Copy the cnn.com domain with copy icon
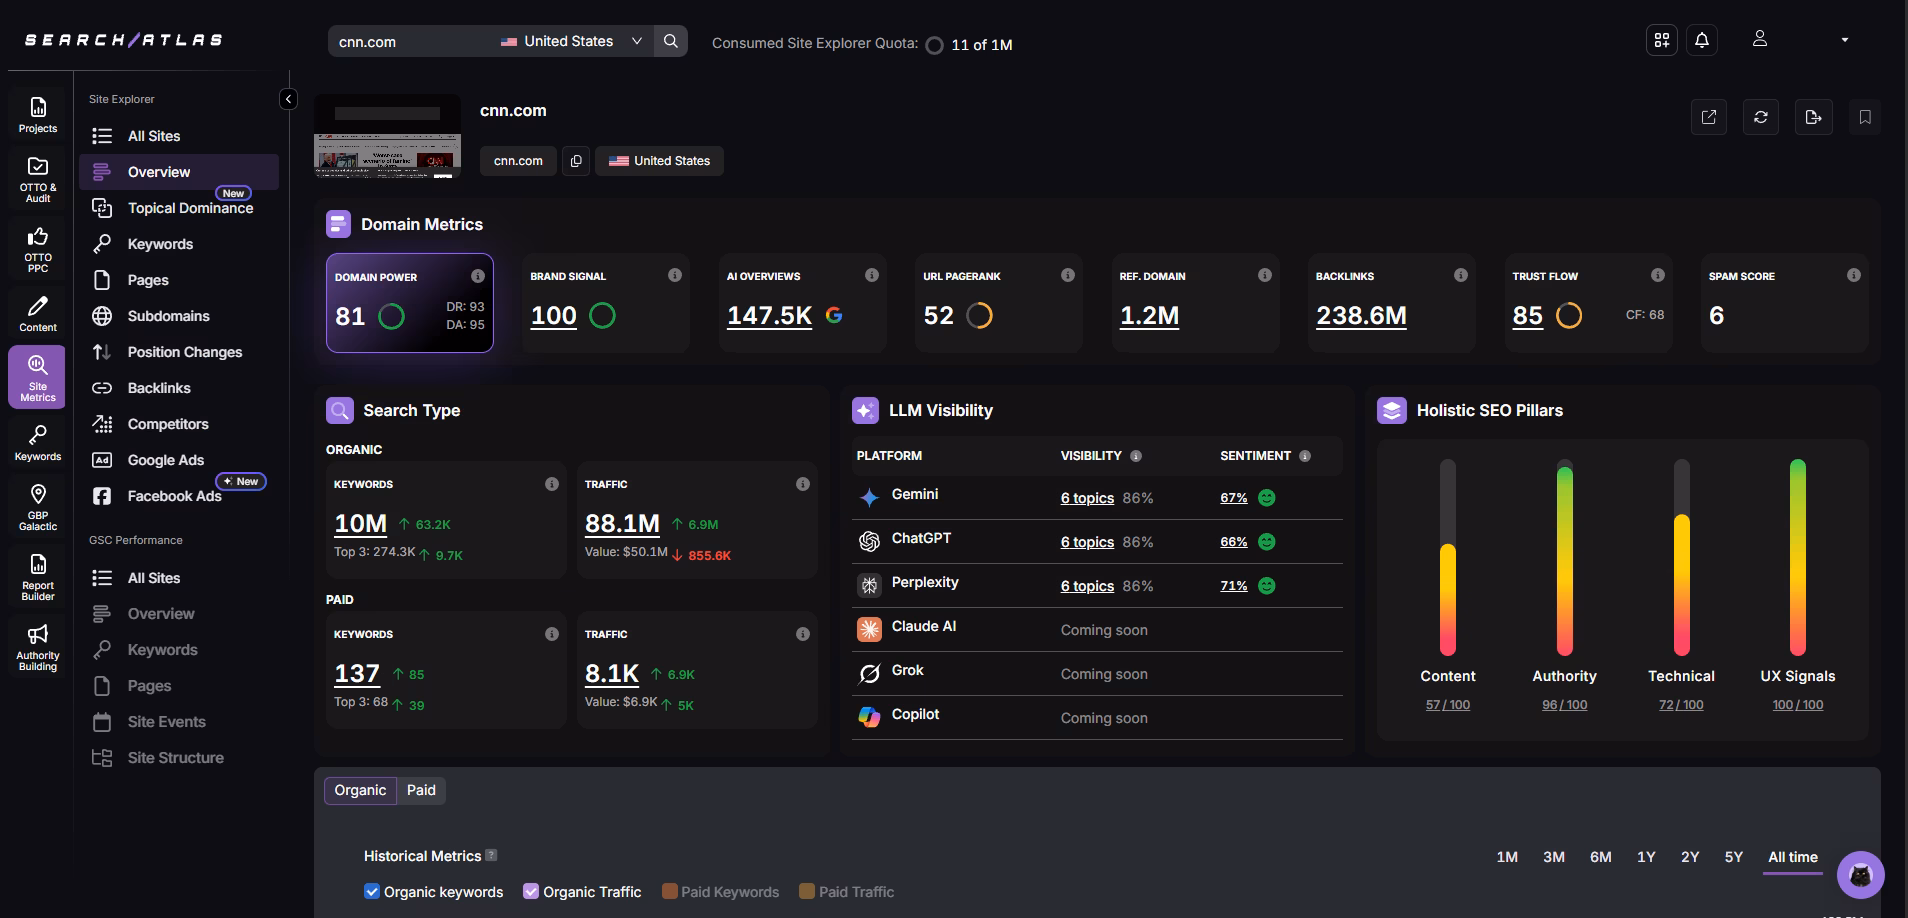 point(576,161)
